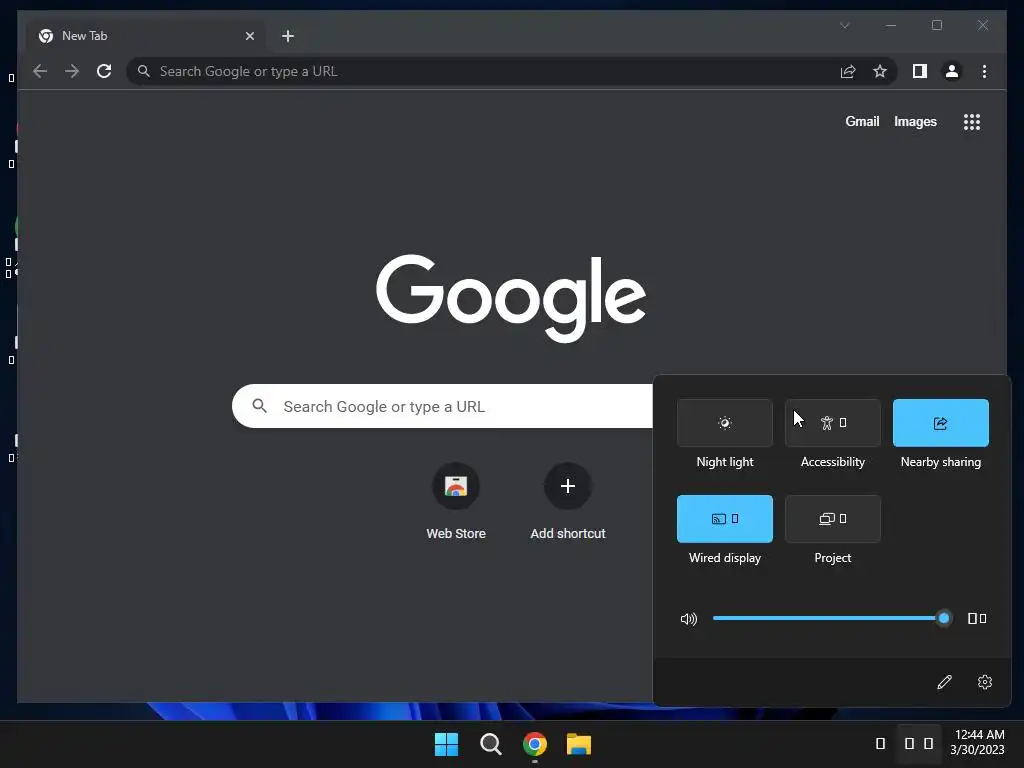Click the share page icon in address bar
This screenshot has height=768, width=1024.
coord(848,71)
